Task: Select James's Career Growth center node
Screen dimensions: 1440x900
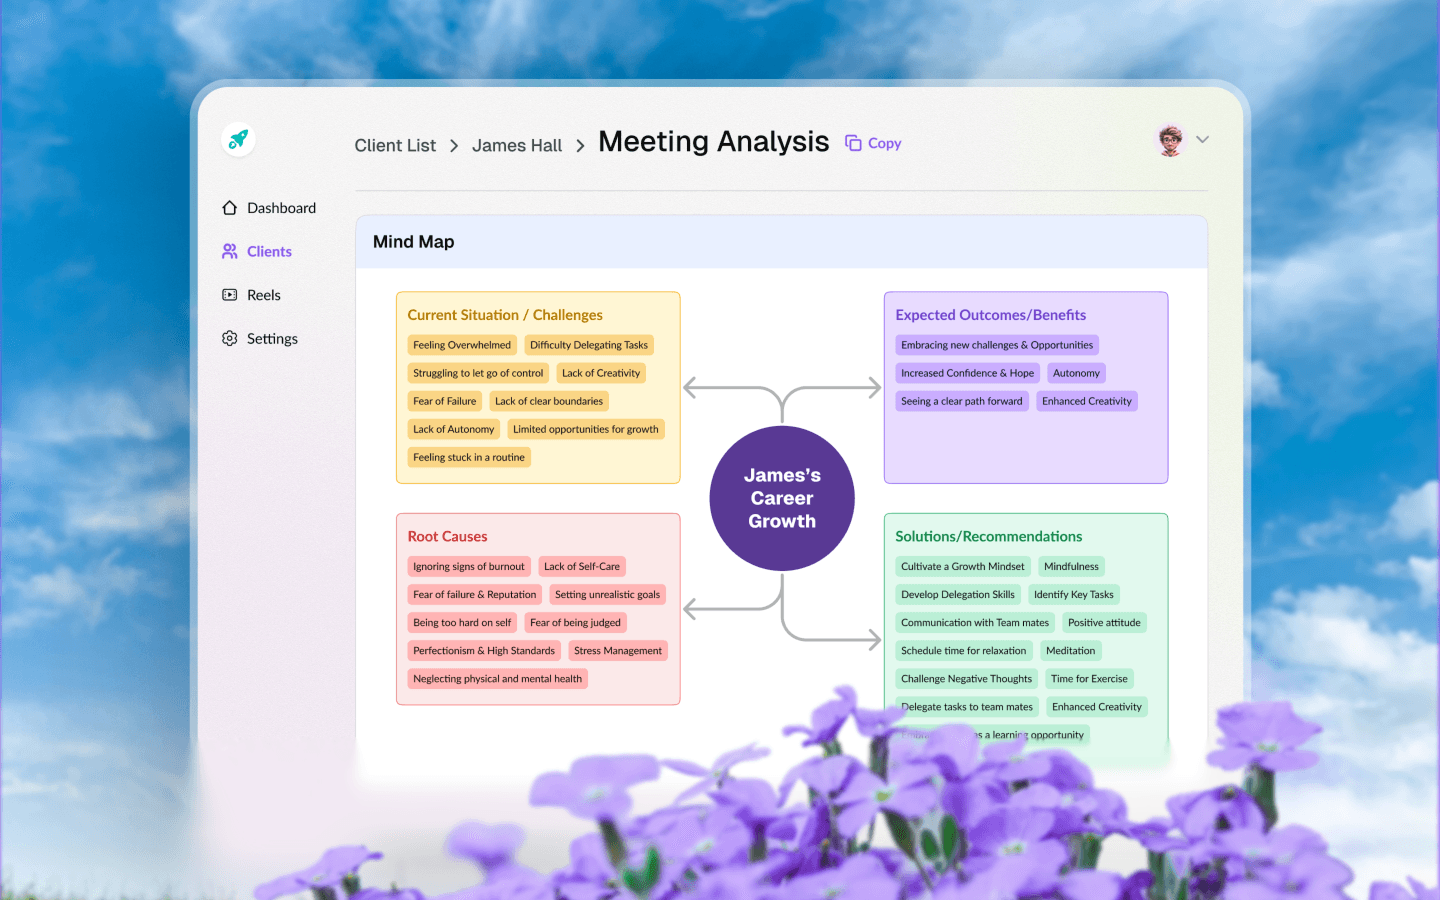Action: [x=782, y=498]
